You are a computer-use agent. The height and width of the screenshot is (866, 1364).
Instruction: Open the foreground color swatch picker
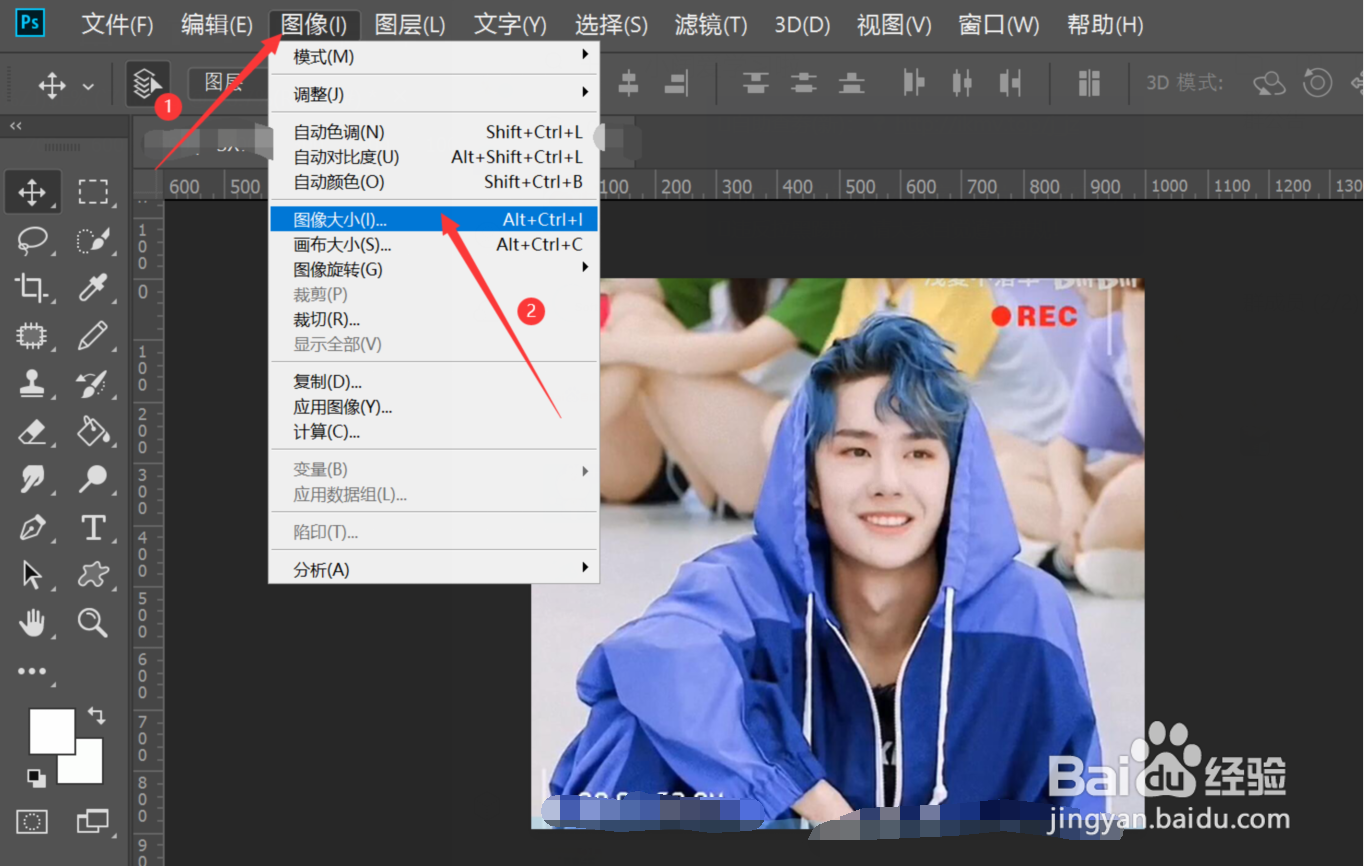pyautogui.click(x=52, y=730)
